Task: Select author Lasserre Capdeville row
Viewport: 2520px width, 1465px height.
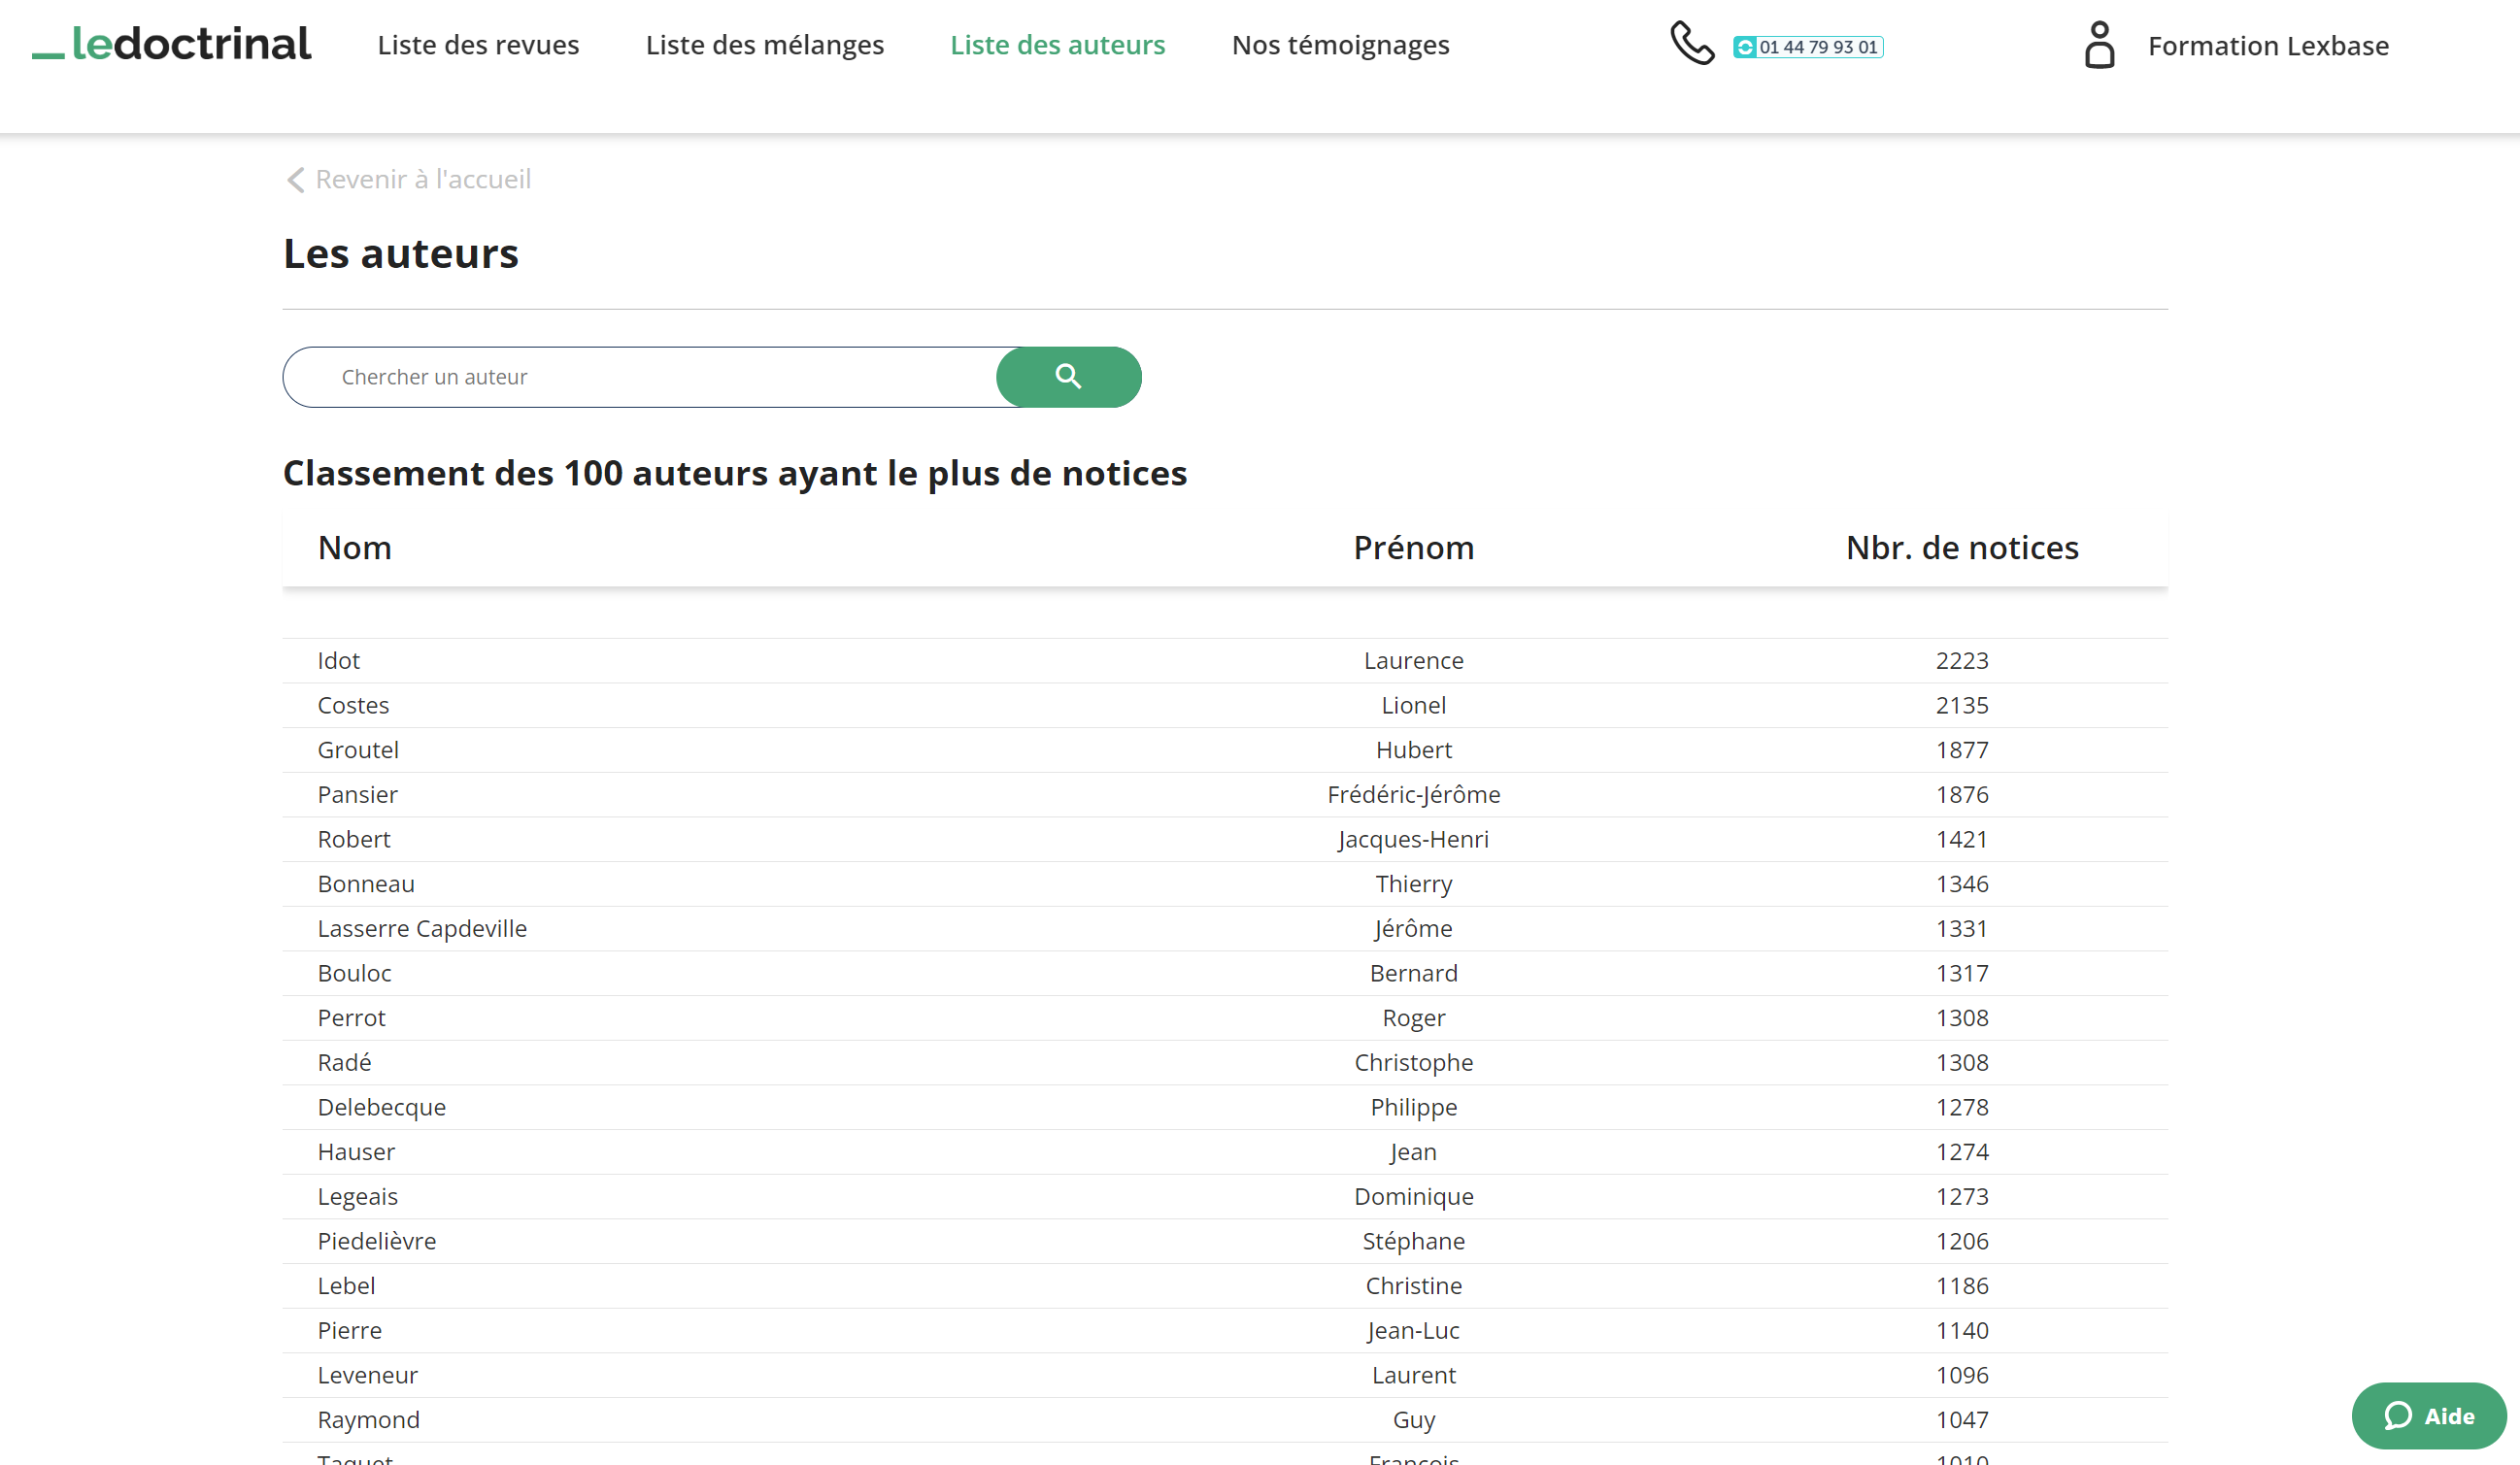Action: (x=422, y=928)
